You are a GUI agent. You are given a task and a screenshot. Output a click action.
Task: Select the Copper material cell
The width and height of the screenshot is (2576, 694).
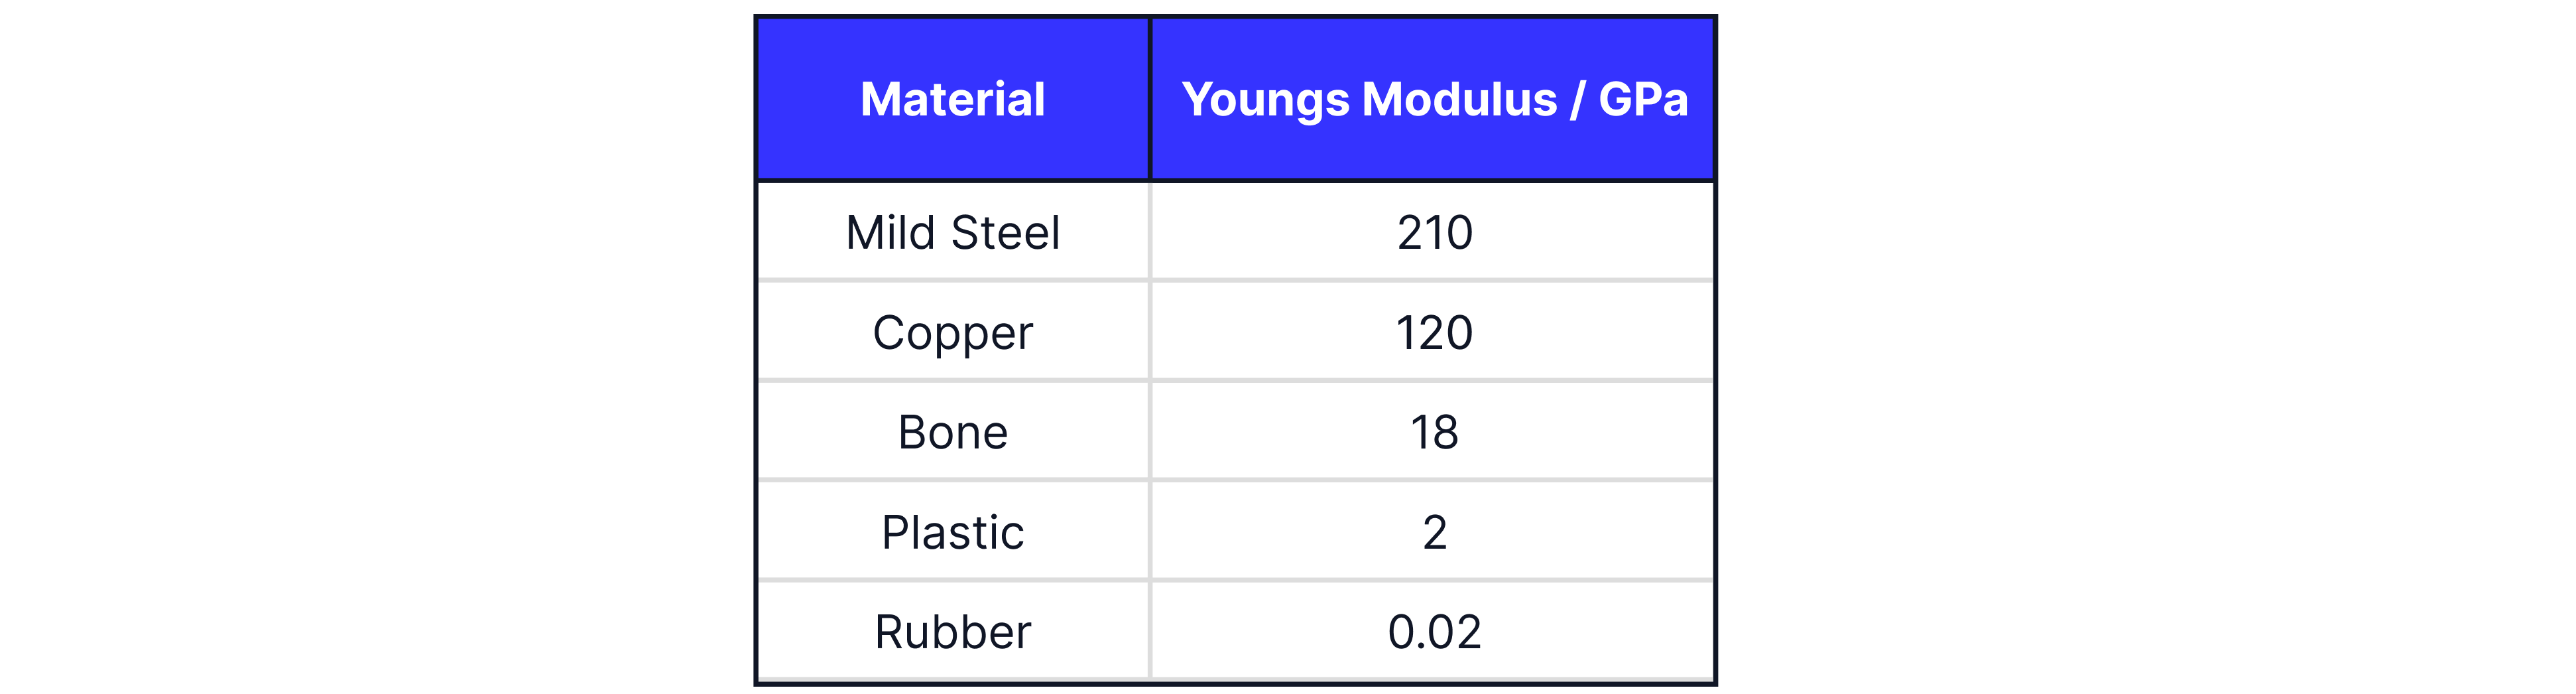point(952,333)
